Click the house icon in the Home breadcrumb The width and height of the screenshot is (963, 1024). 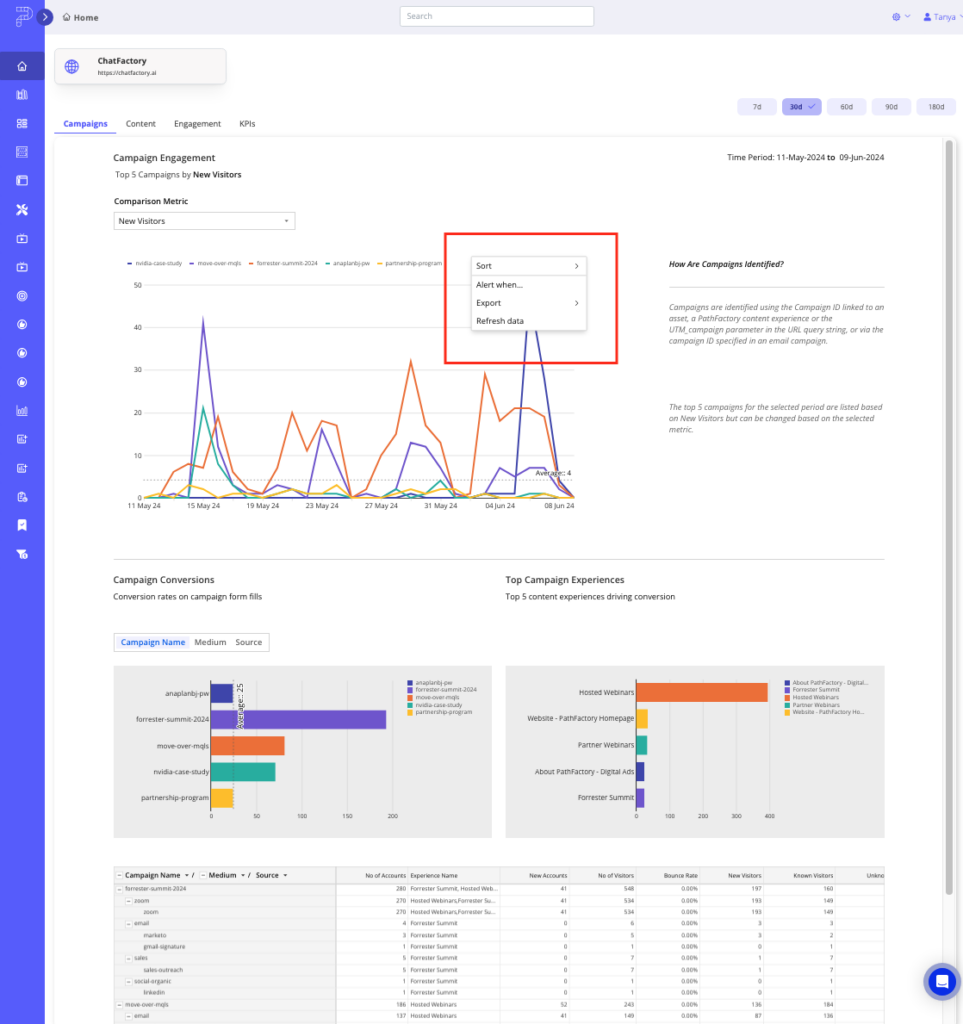(67, 17)
